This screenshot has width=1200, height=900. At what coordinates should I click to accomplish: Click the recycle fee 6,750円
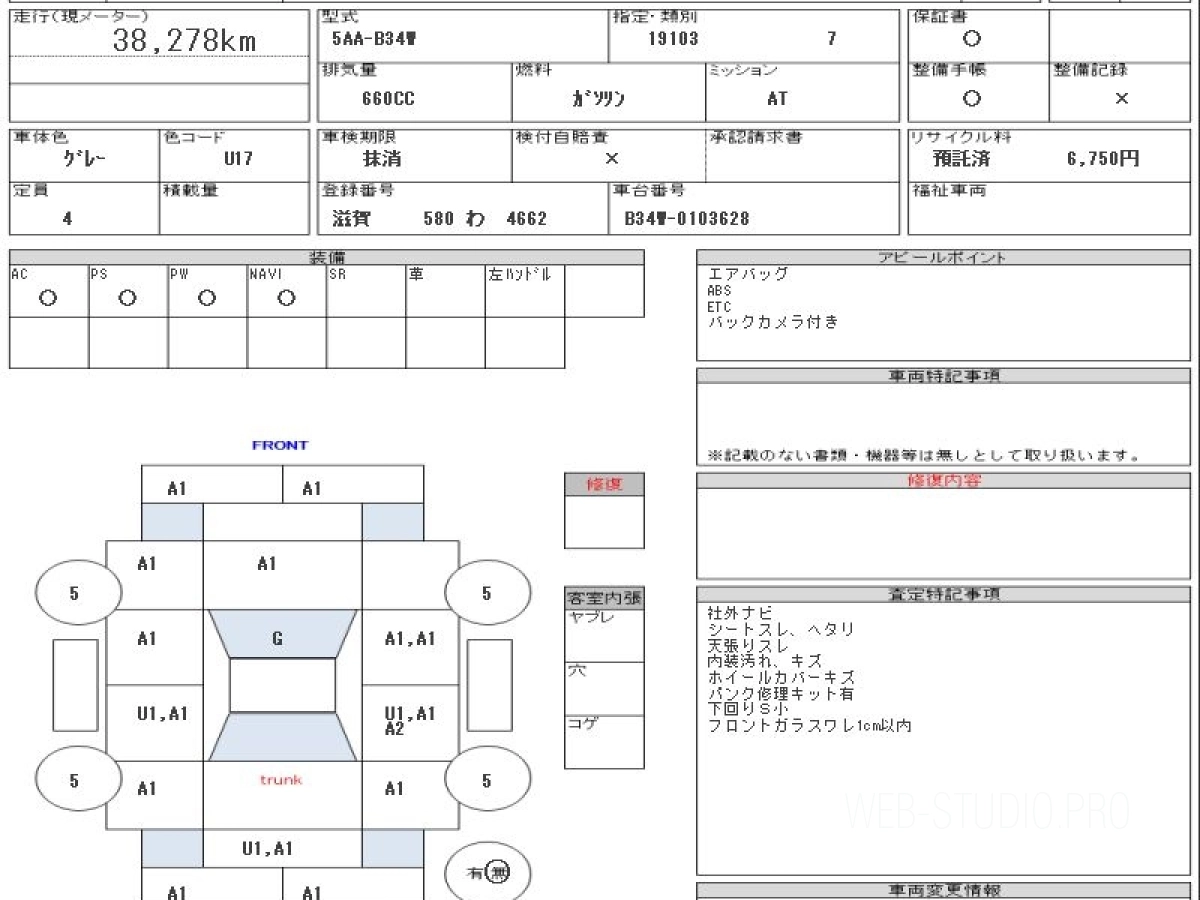pyautogui.click(x=1103, y=158)
